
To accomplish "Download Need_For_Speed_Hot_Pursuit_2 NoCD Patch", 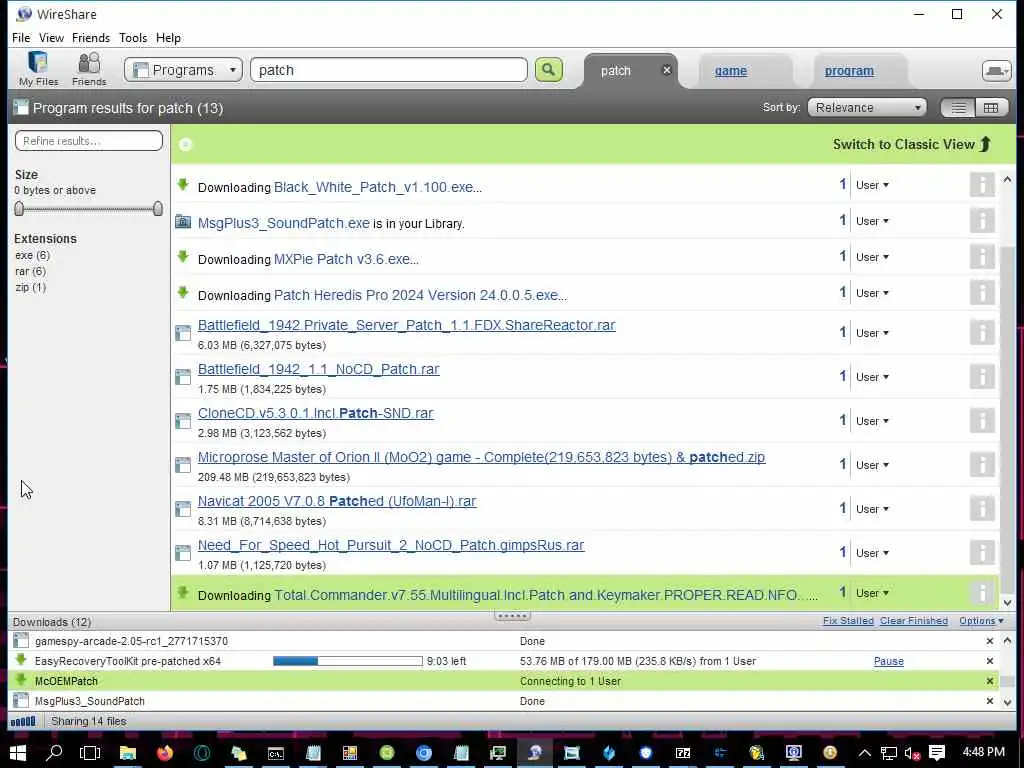I will (x=391, y=545).
